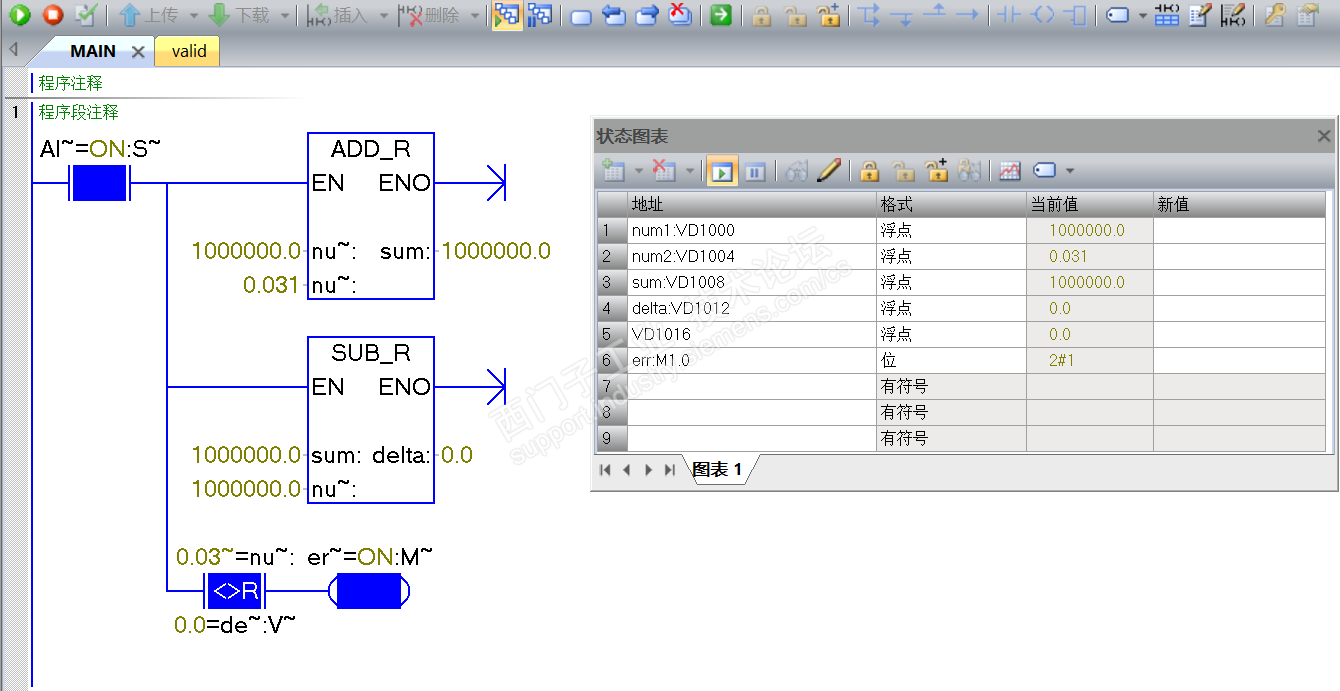Open the 插入 insert dropdown arrow

[383, 16]
